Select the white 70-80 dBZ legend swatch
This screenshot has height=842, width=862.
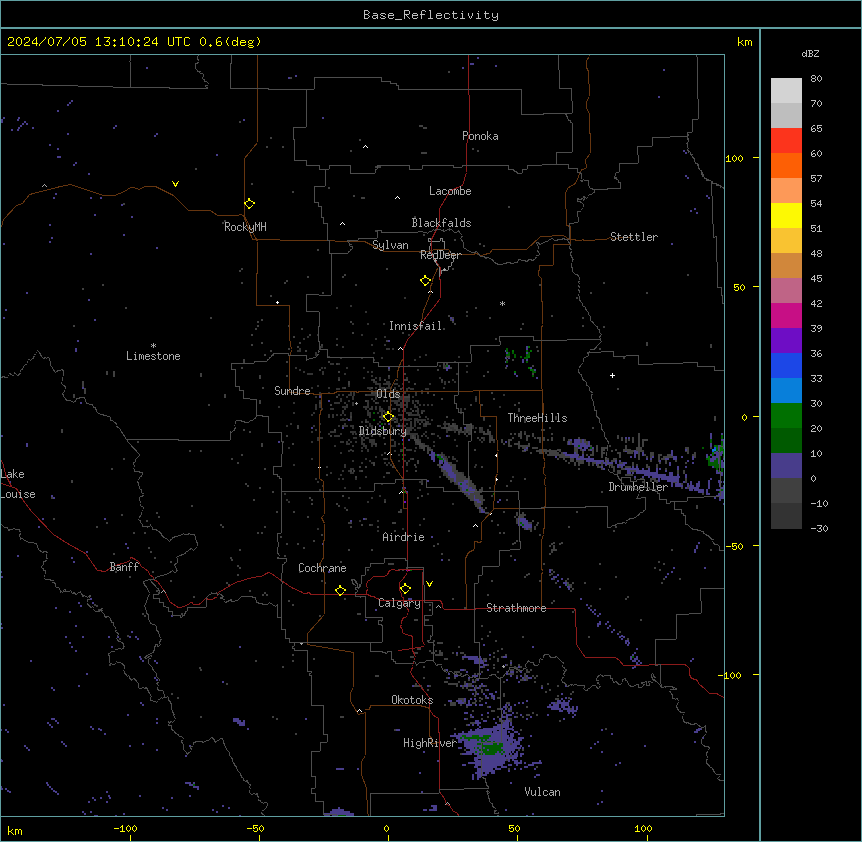[786, 91]
